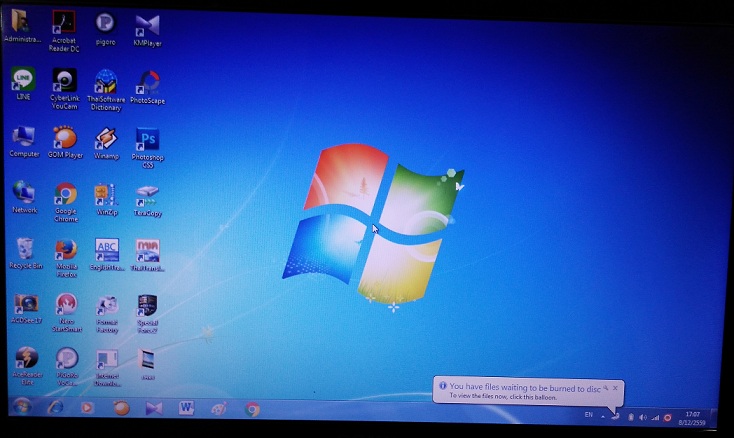The image size is (734, 438).
Task: Click the disc burn tray icon
Action: 616,416
